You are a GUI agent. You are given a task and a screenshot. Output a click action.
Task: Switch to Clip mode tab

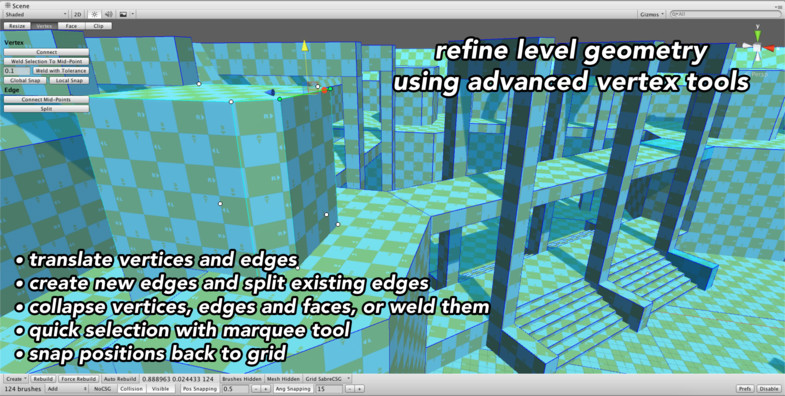click(99, 26)
